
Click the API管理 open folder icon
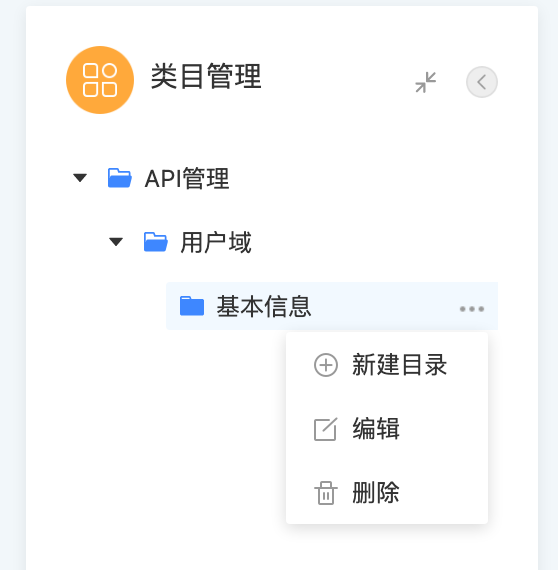pos(120,178)
